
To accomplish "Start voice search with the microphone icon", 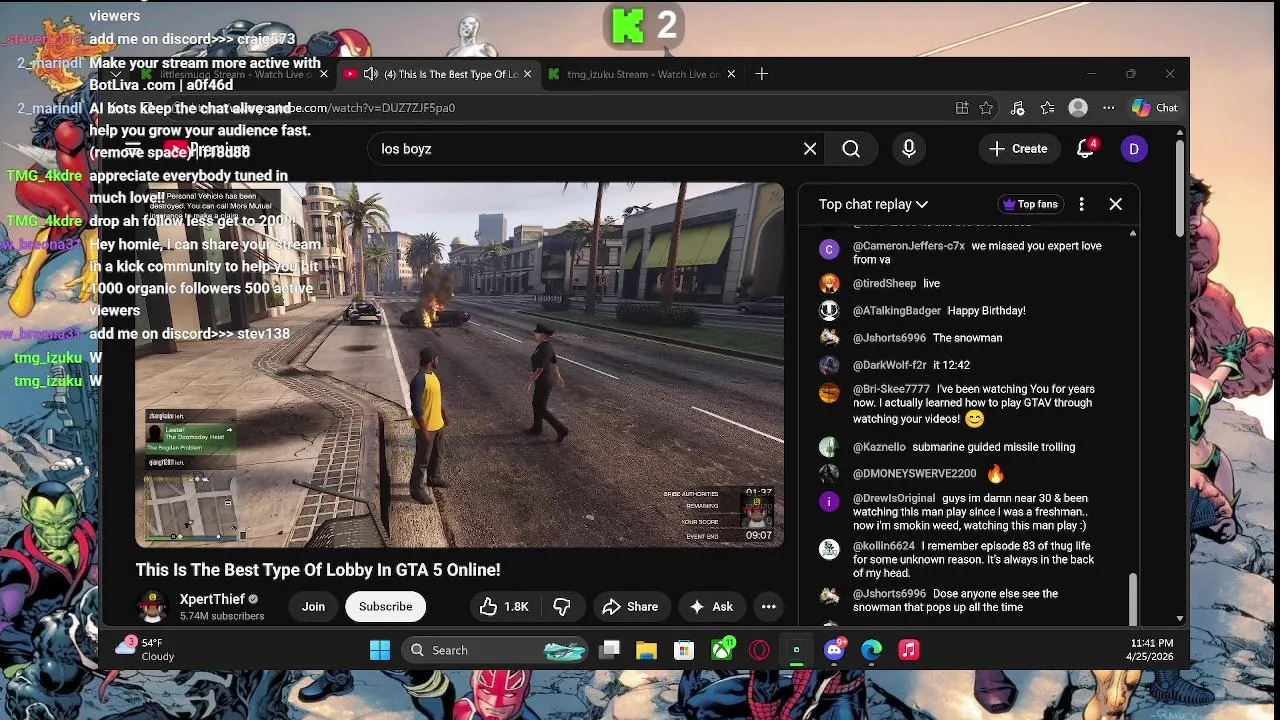I will tap(909, 149).
